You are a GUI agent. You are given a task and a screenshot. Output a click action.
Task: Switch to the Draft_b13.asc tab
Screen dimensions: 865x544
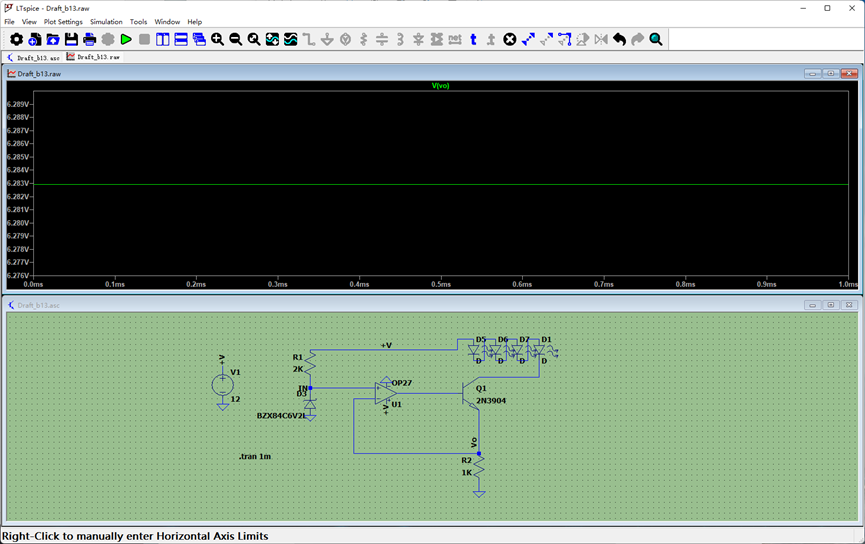(x=34, y=57)
